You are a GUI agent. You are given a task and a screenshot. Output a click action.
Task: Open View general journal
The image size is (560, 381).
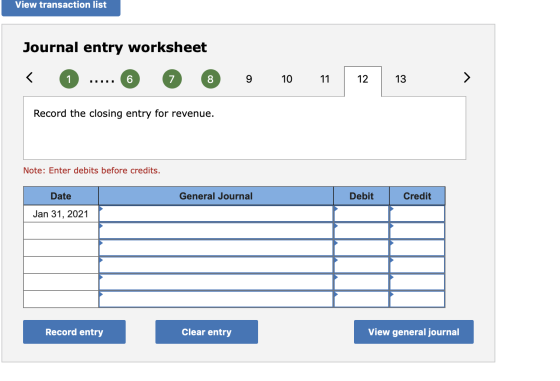414,332
